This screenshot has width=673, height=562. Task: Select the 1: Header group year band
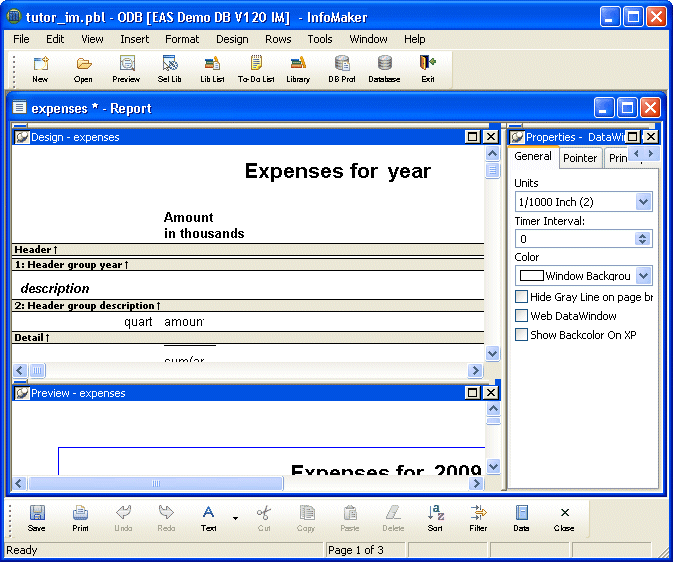coord(248,264)
